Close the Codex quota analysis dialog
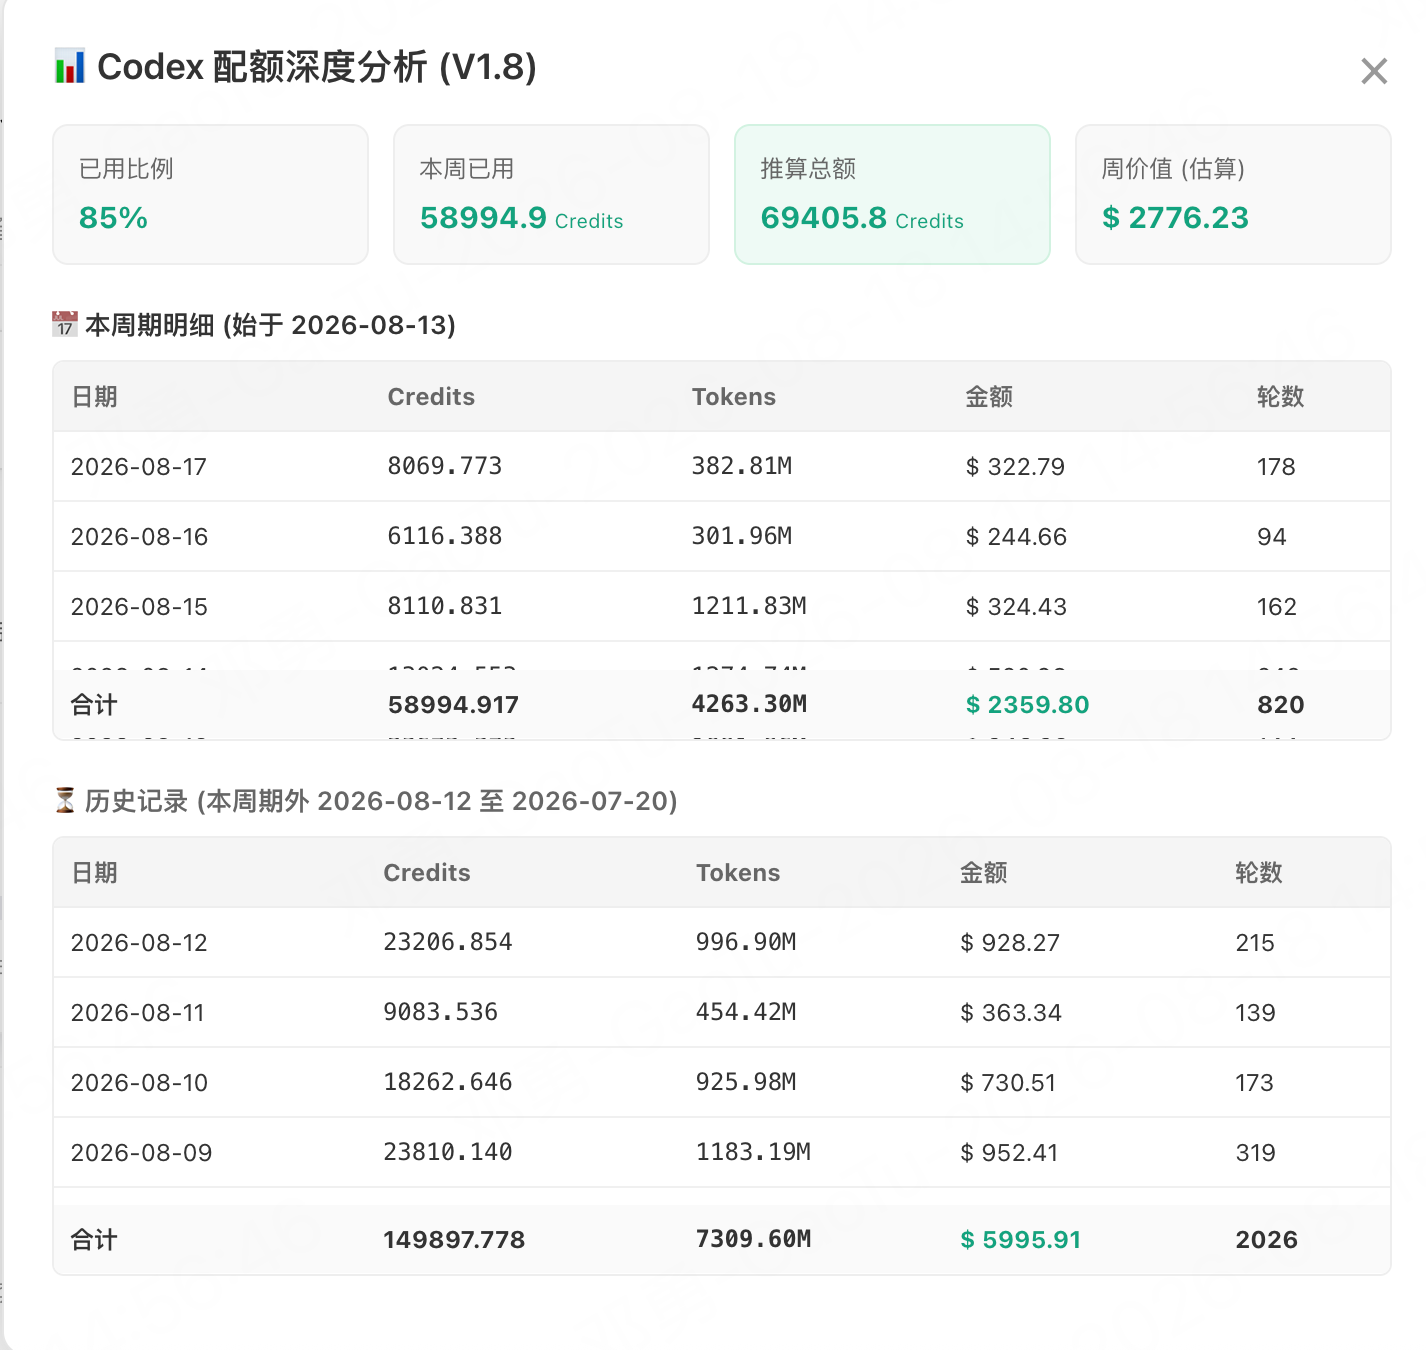Viewport: 1426px width, 1350px height. 1374,71
